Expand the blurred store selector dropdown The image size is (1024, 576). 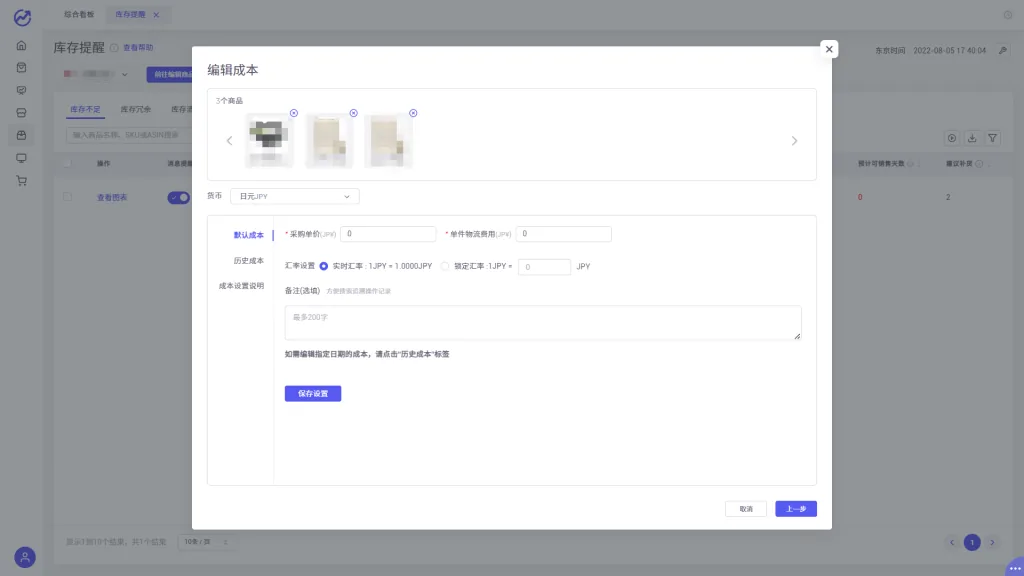coord(96,74)
